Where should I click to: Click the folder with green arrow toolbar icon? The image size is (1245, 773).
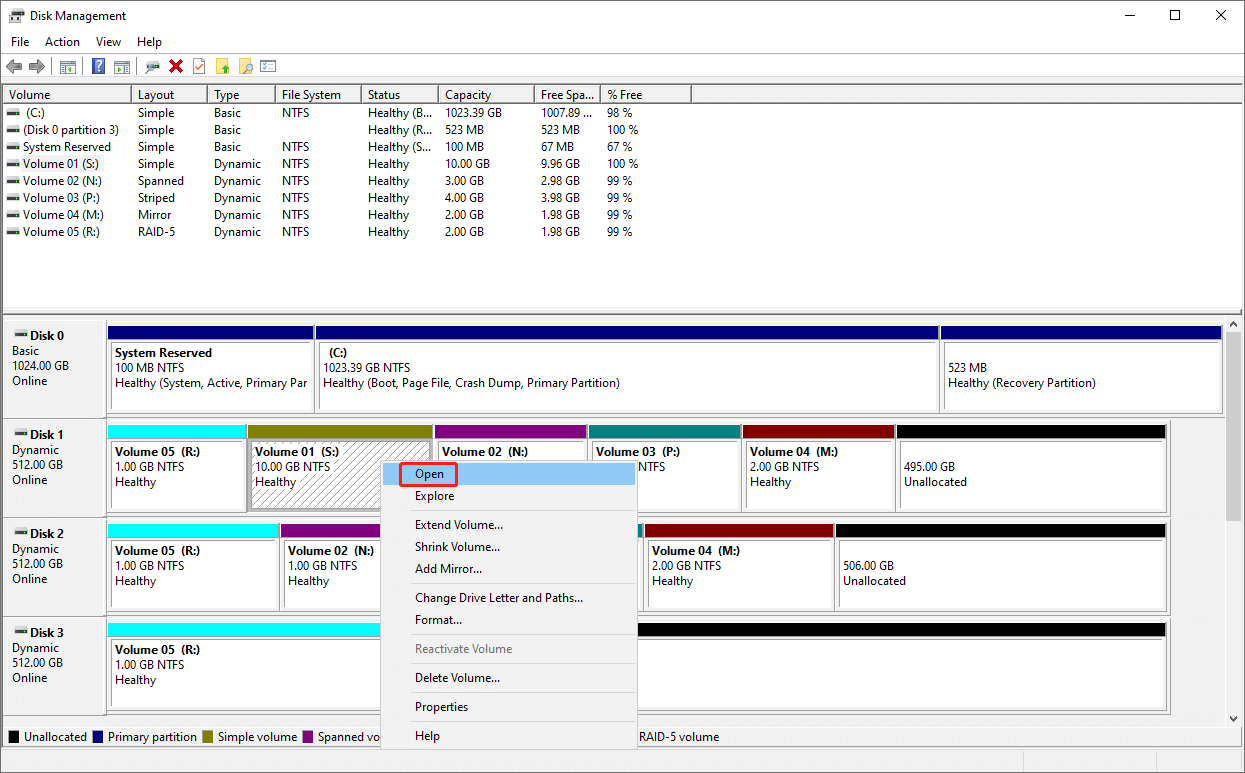click(x=223, y=67)
